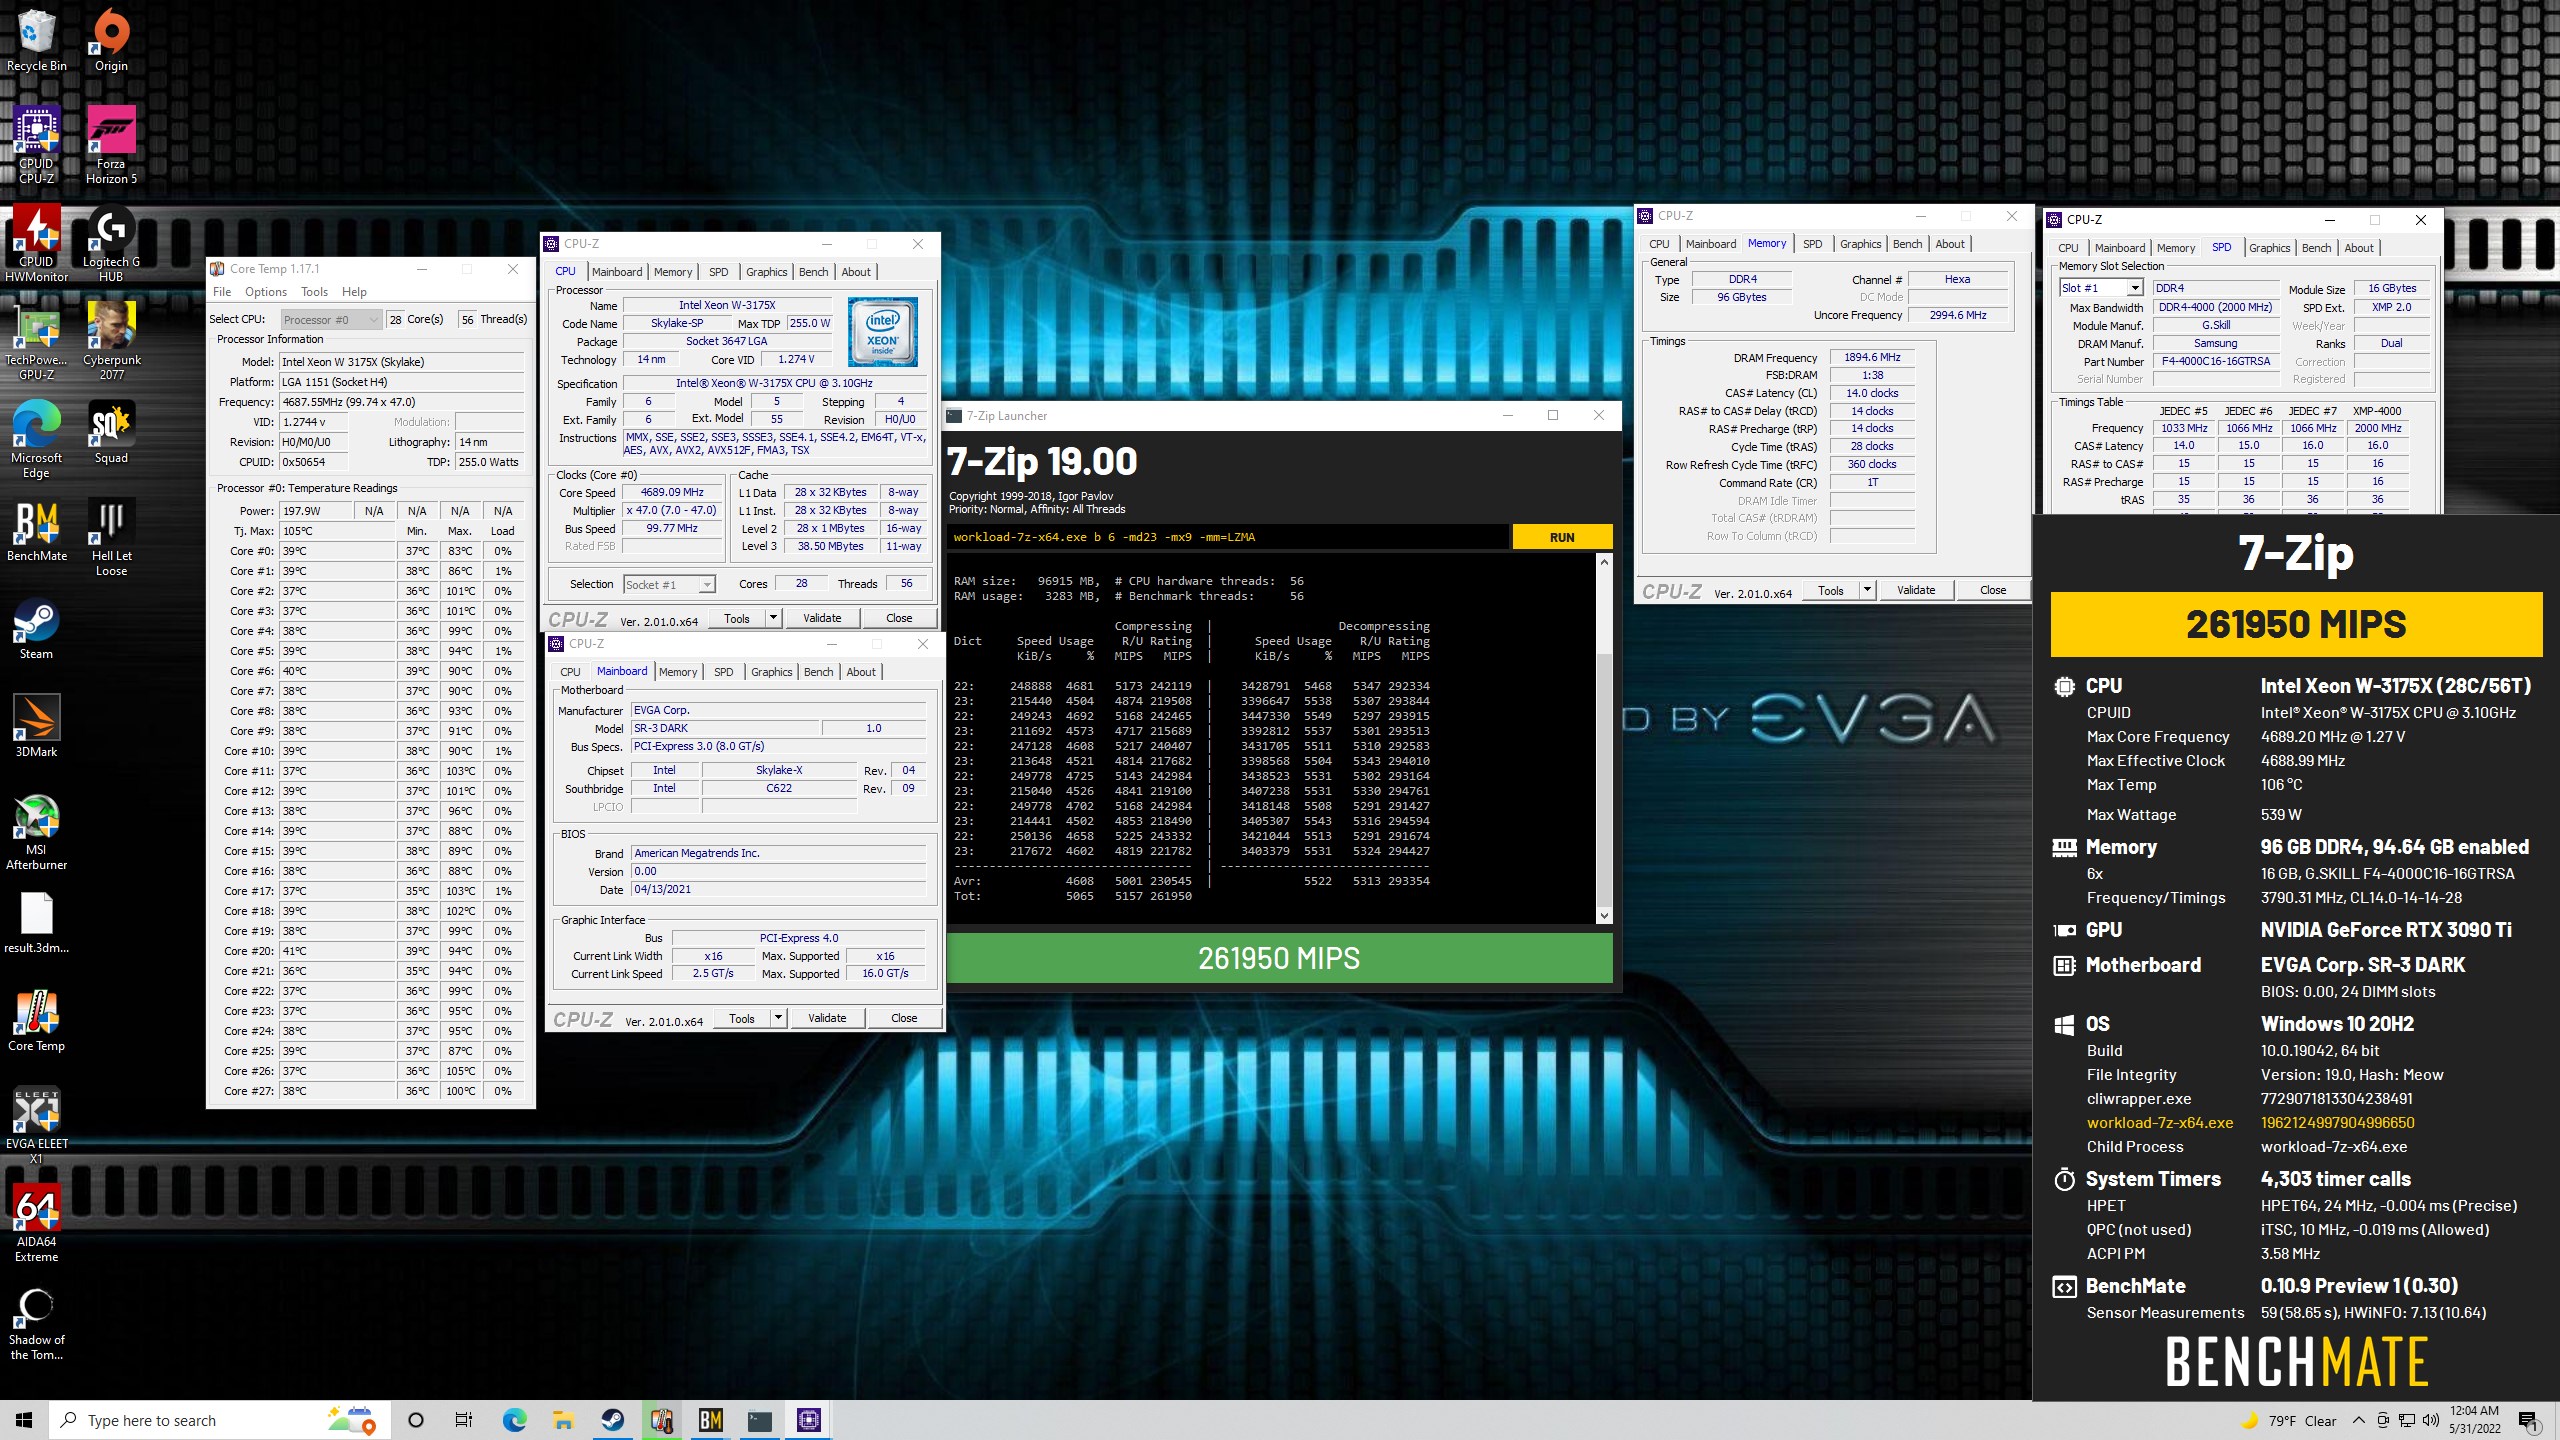
Task: Show hidden system tray icons
Action: (2358, 1420)
